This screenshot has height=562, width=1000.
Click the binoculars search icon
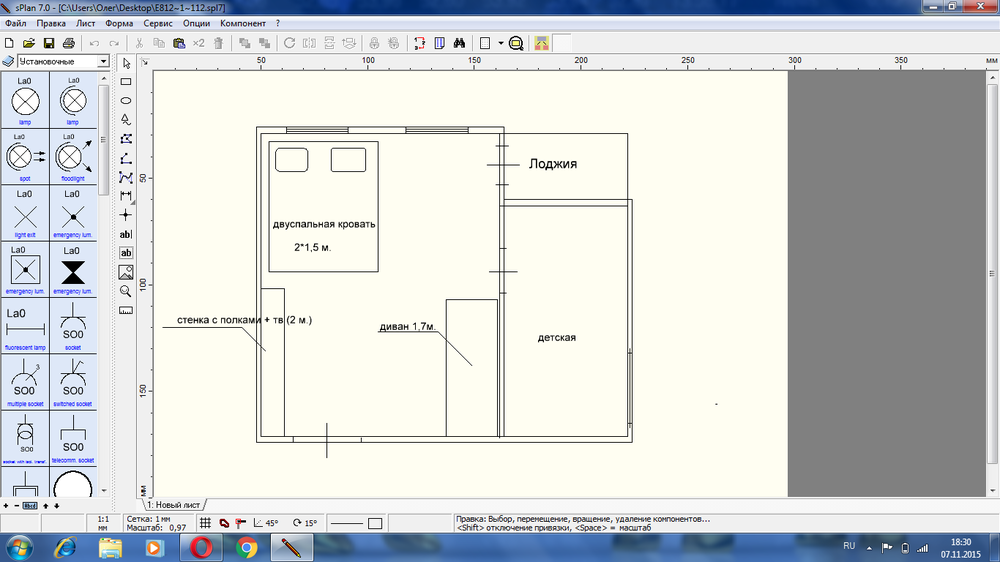(x=460, y=43)
